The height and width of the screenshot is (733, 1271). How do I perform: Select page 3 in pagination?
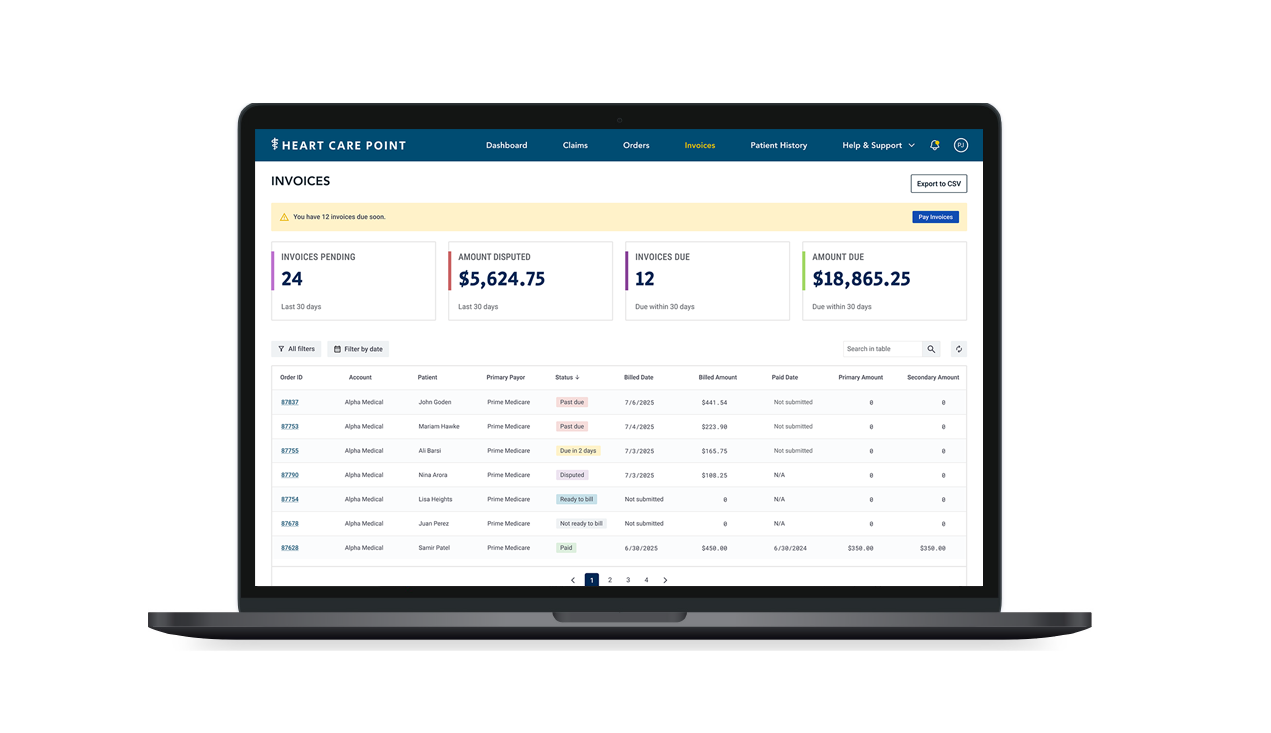coord(628,580)
